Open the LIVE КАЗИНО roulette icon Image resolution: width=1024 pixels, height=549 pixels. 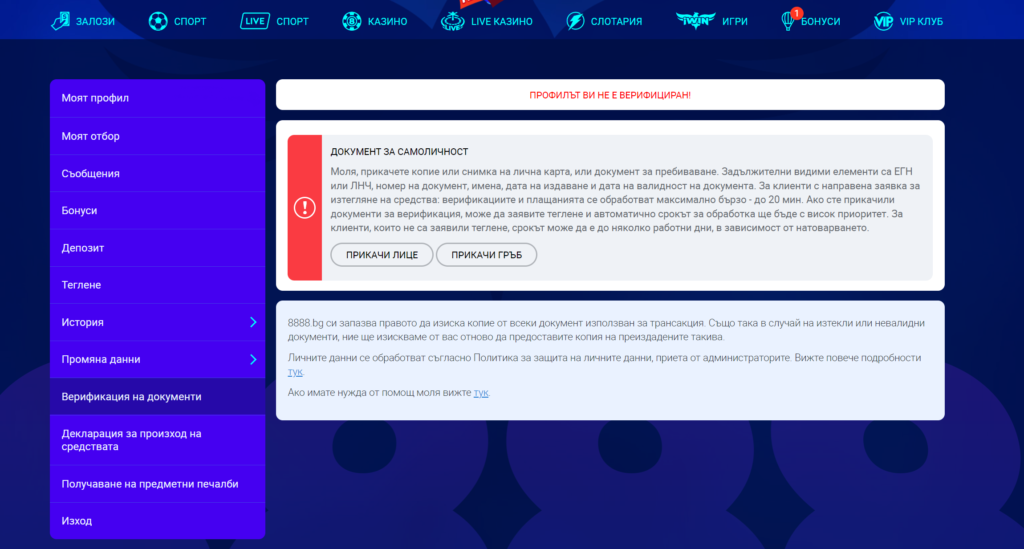[x=453, y=21]
